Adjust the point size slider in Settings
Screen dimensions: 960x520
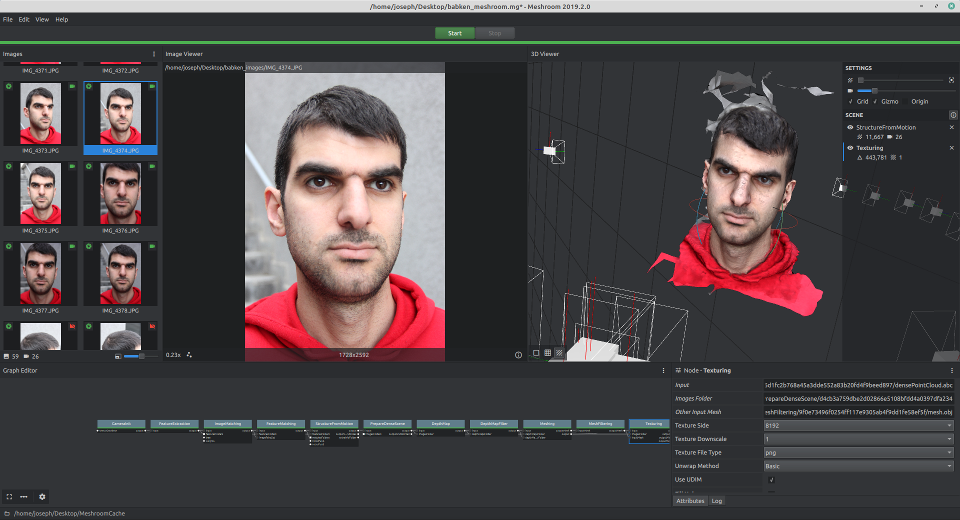(x=901, y=80)
